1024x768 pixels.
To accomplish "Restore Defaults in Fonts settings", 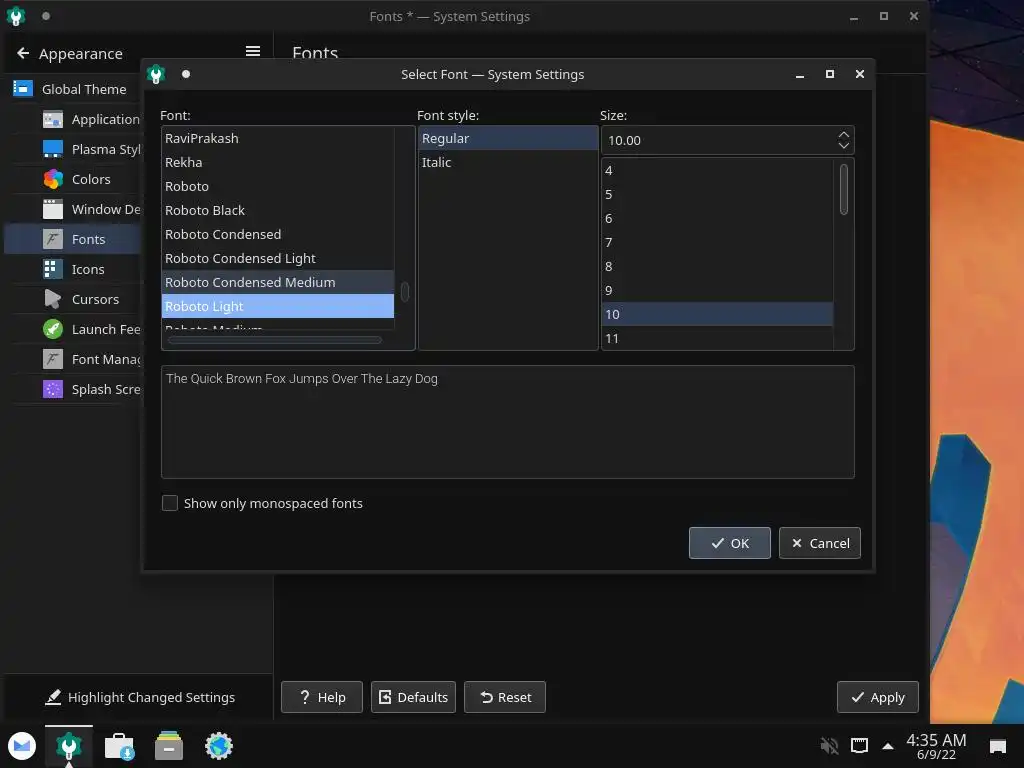I will (x=413, y=697).
